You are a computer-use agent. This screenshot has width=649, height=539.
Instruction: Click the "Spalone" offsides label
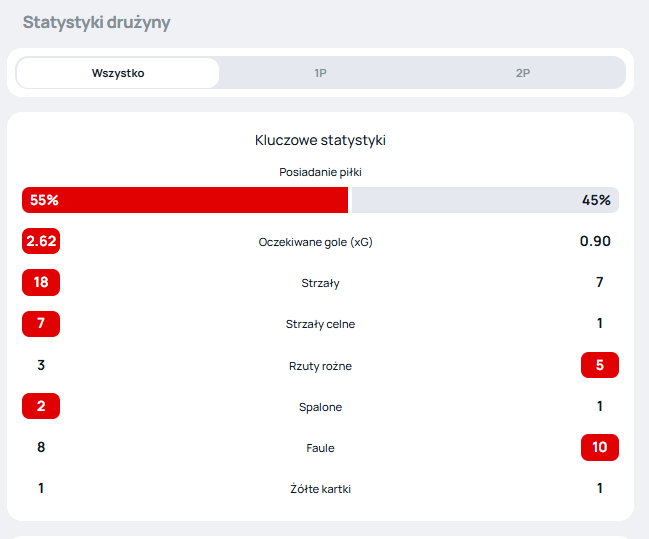point(320,407)
